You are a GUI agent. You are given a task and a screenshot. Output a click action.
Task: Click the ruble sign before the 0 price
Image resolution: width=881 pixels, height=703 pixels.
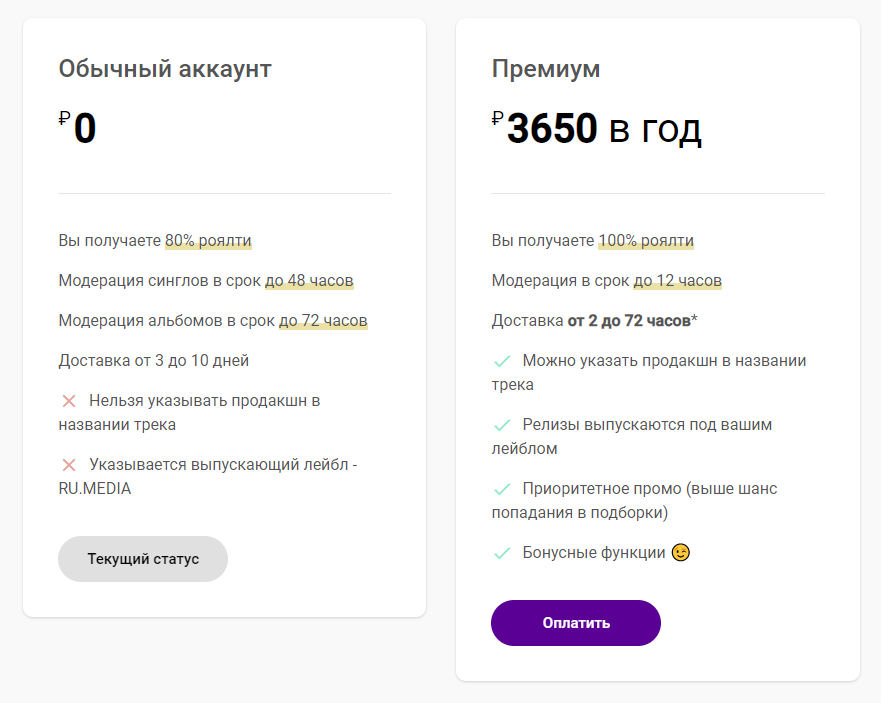64,119
